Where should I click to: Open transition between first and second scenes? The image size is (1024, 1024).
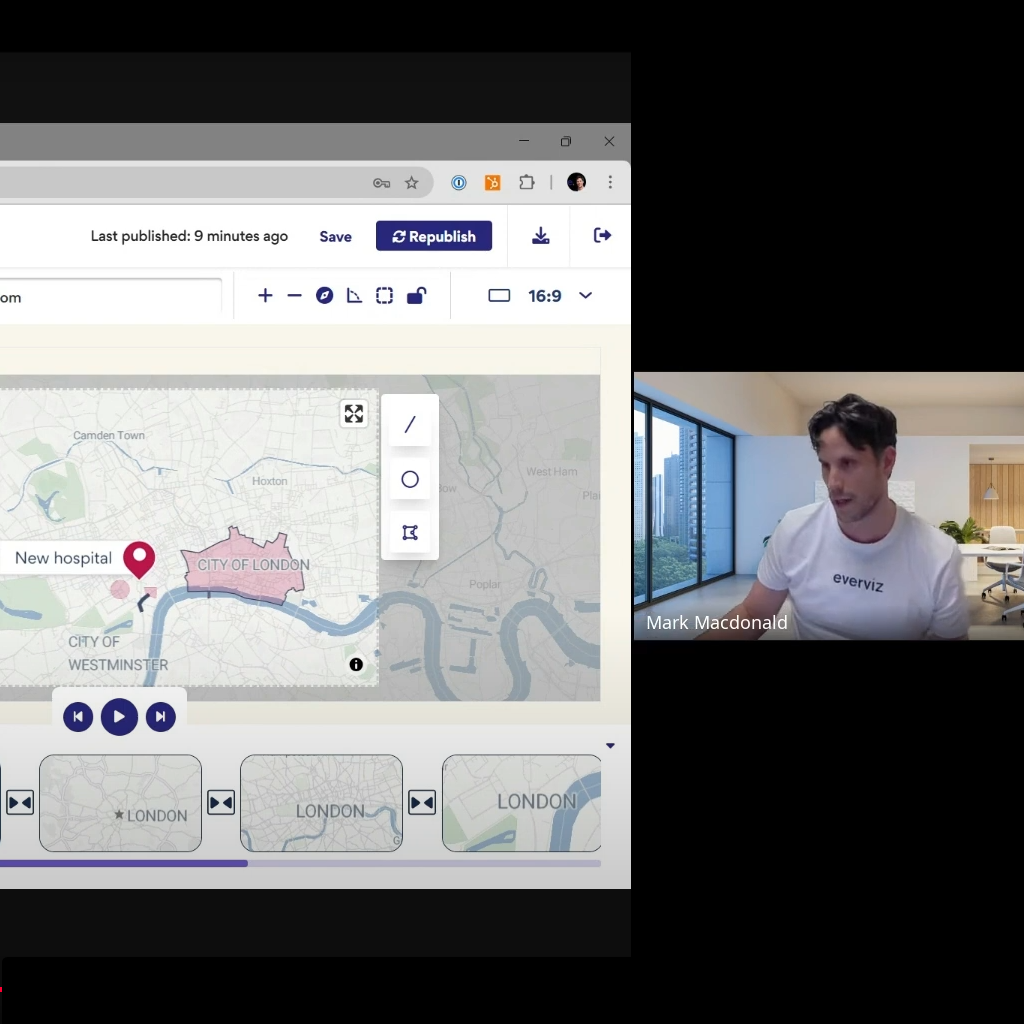pos(221,803)
